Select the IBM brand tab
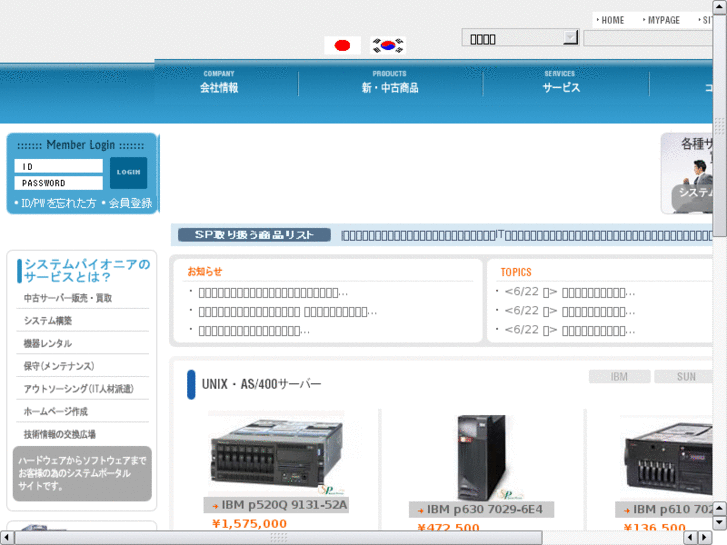Image resolution: width=727 pixels, height=545 pixels. [x=619, y=377]
